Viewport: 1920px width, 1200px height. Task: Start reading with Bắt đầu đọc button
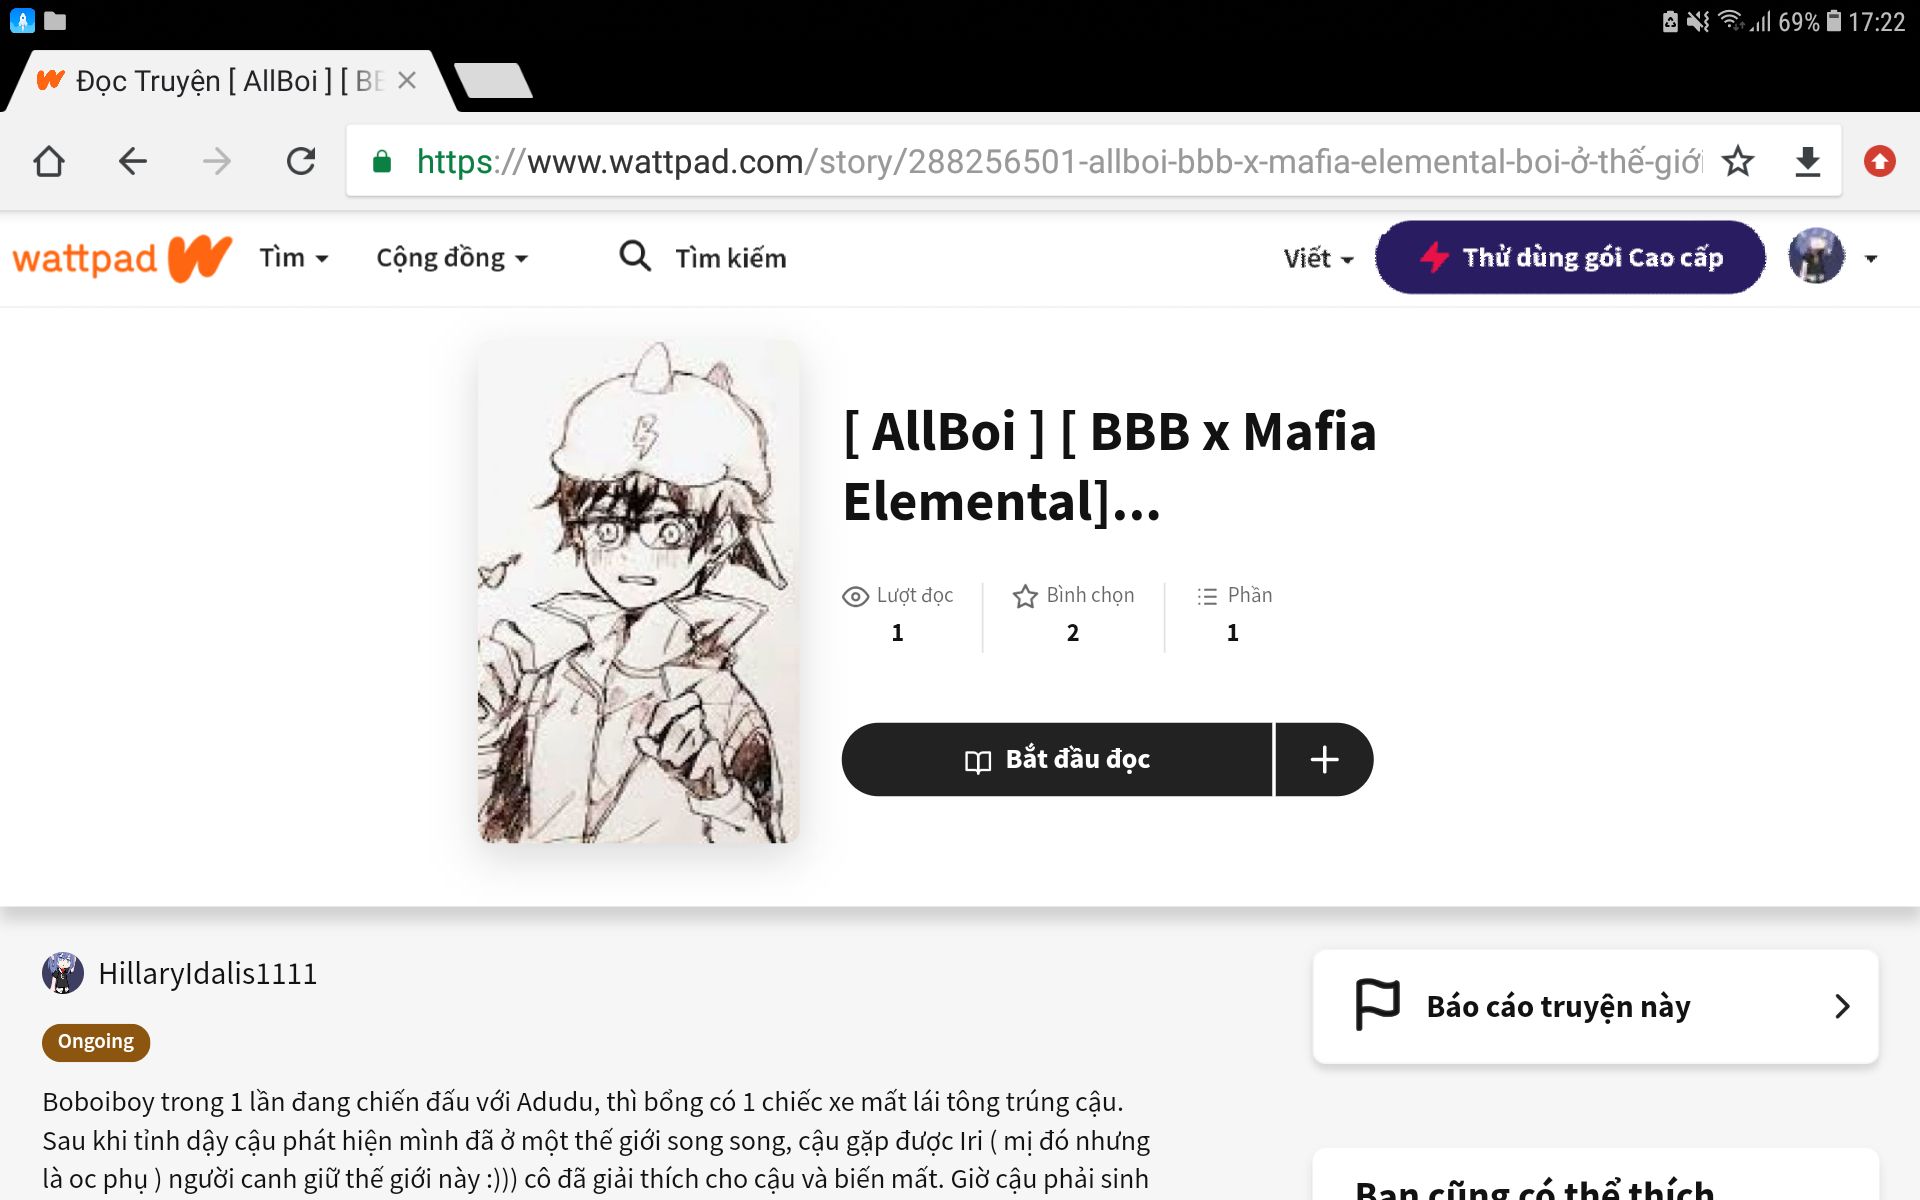pos(1057,759)
